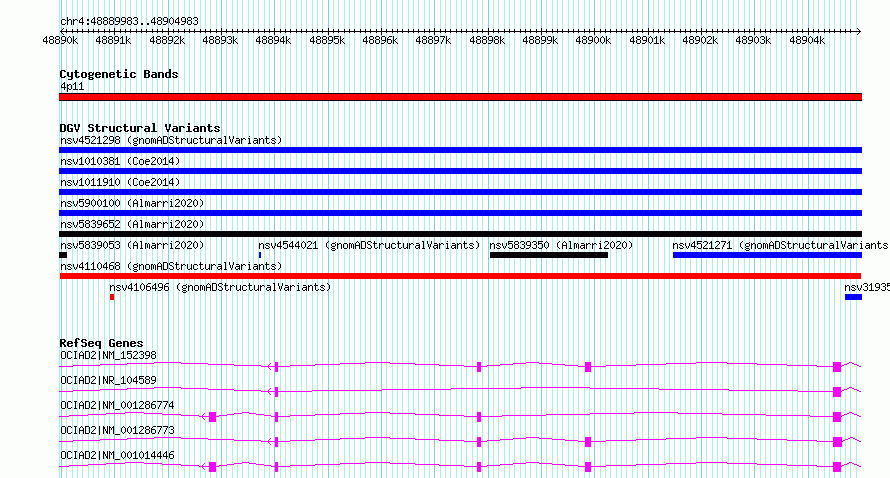The height and width of the screenshot is (478, 890).
Task: Select the nsv4106496 gnomAD variant label
Action: pyautogui.click(x=220, y=287)
